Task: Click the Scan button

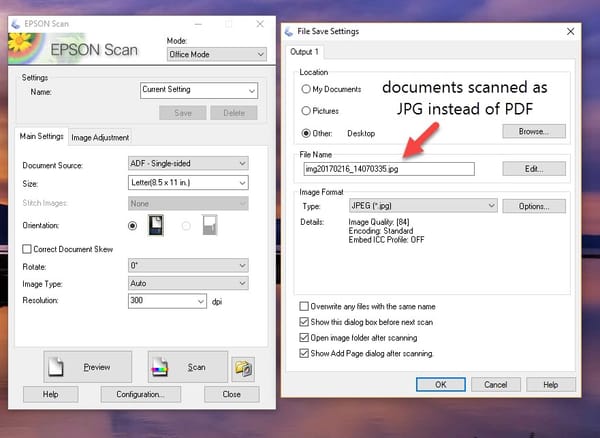Action: pyautogui.click(x=188, y=367)
